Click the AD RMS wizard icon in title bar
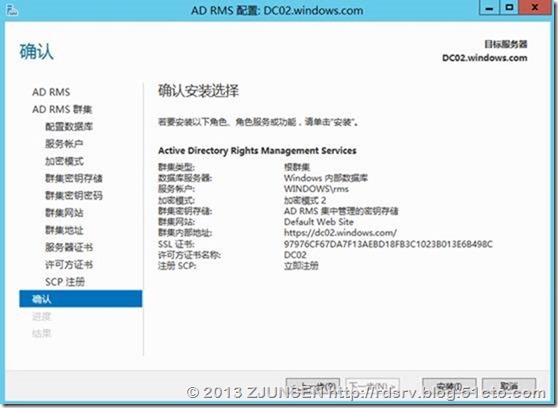Image resolution: width=558 pixels, height=408 pixels. tap(12, 10)
